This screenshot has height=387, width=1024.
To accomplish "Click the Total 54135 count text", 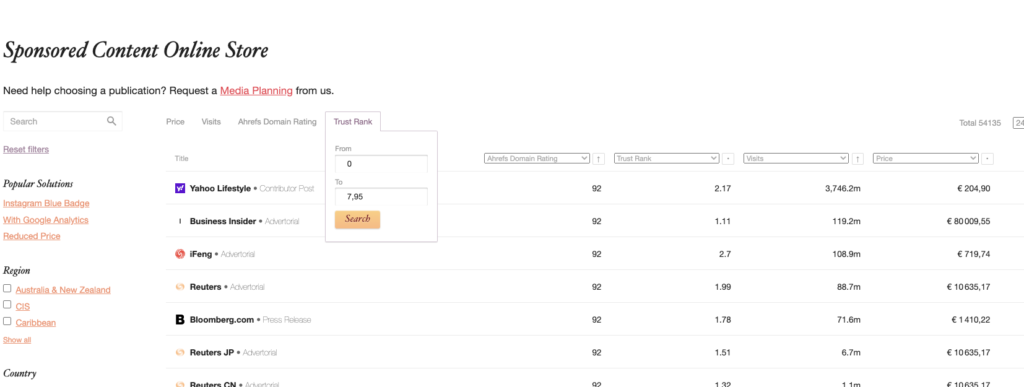I will click(980, 123).
